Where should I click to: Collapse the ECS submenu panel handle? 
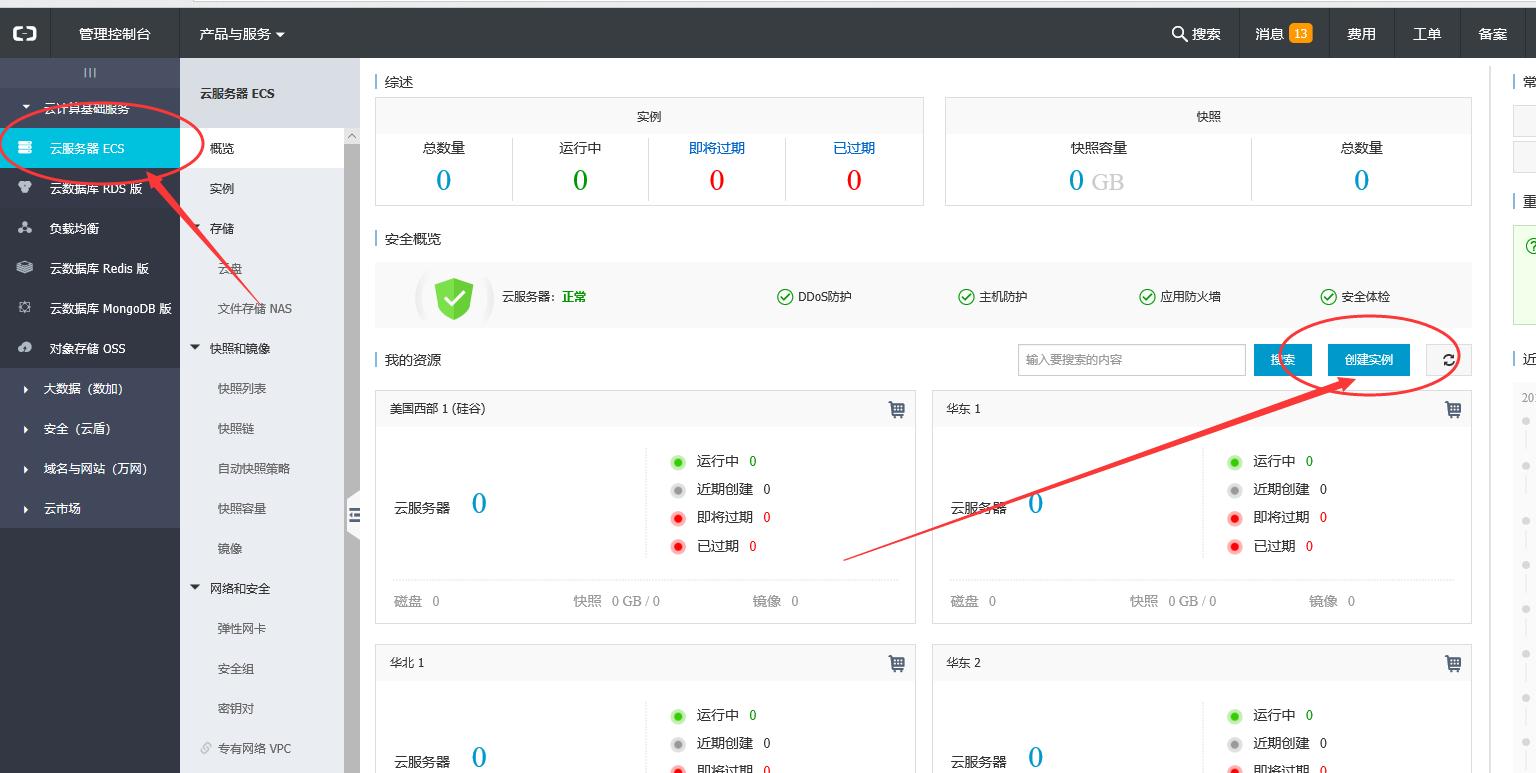(x=353, y=515)
